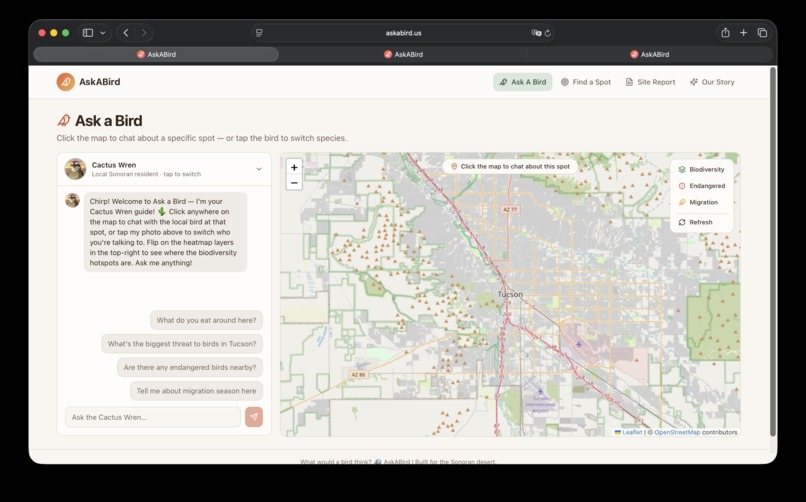Image resolution: width=806 pixels, height=502 pixels.
Task: Click the AskABird logo icon
Action: pos(66,82)
